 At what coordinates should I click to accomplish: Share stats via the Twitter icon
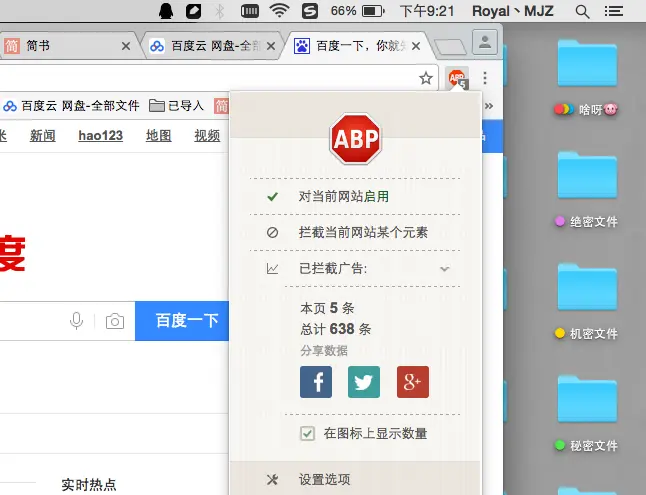click(x=364, y=382)
